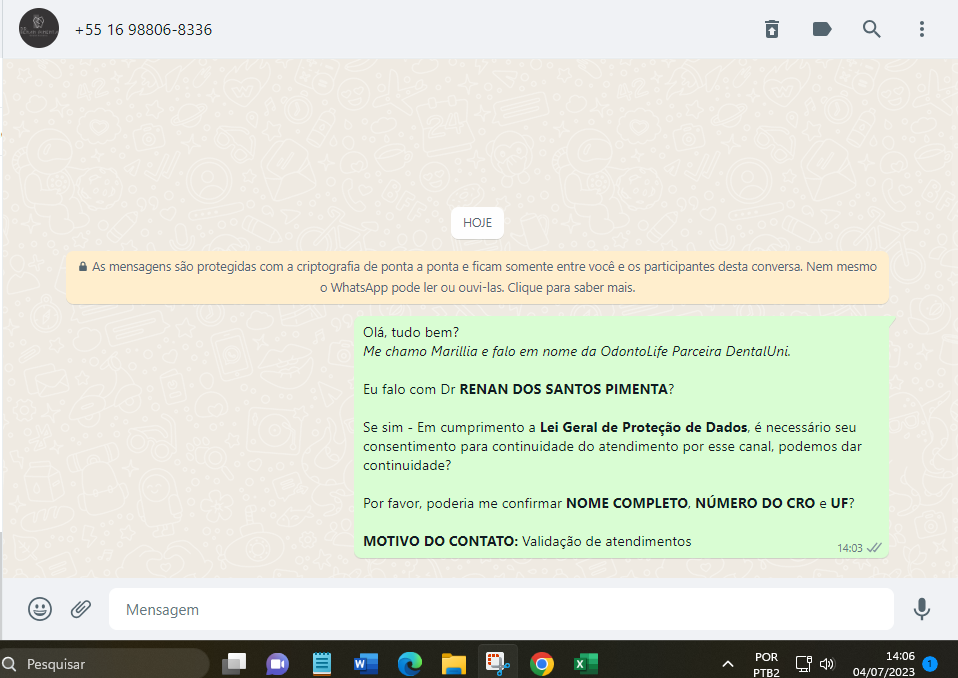Click the message read receipt checkmarks
This screenshot has width=958, height=678.
[874, 547]
